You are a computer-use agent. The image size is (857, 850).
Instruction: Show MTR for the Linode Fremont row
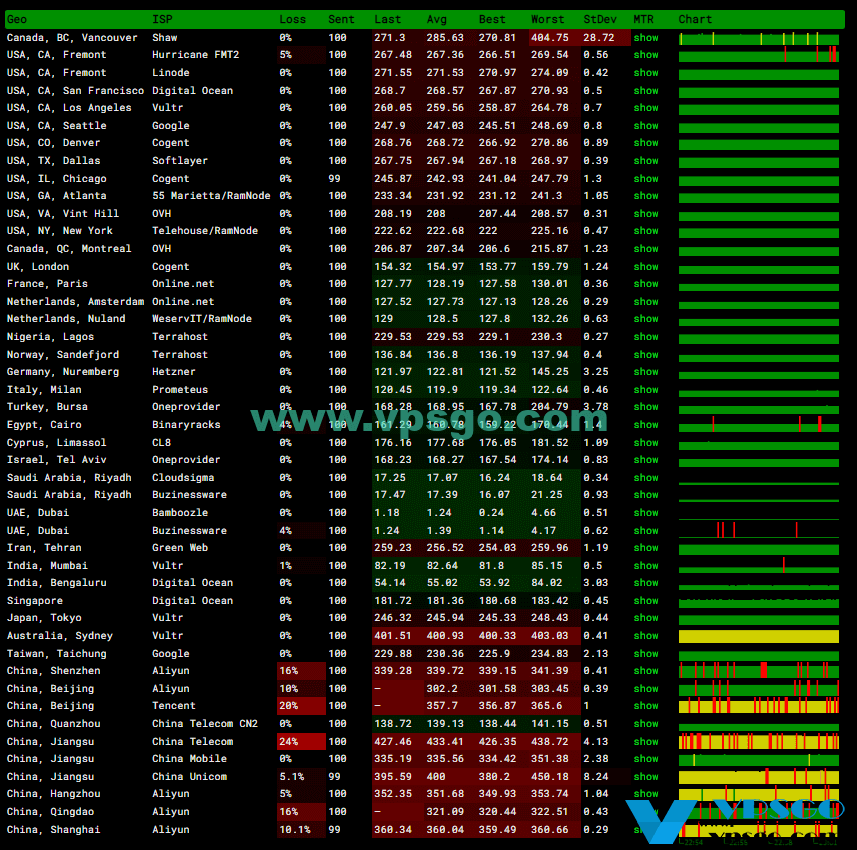(x=645, y=73)
